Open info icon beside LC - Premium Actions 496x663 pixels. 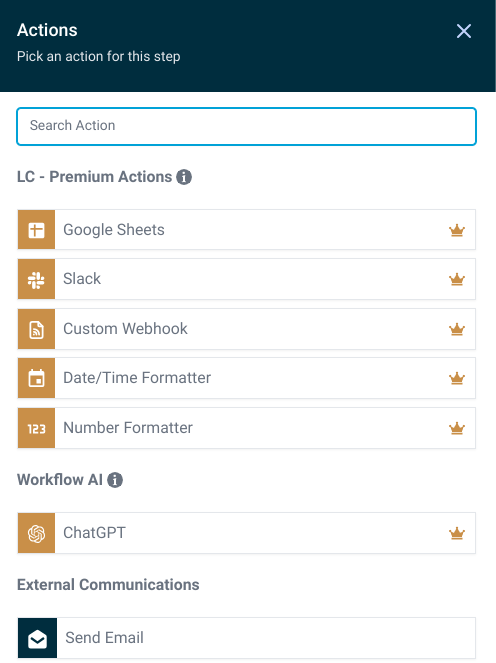tap(184, 177)
